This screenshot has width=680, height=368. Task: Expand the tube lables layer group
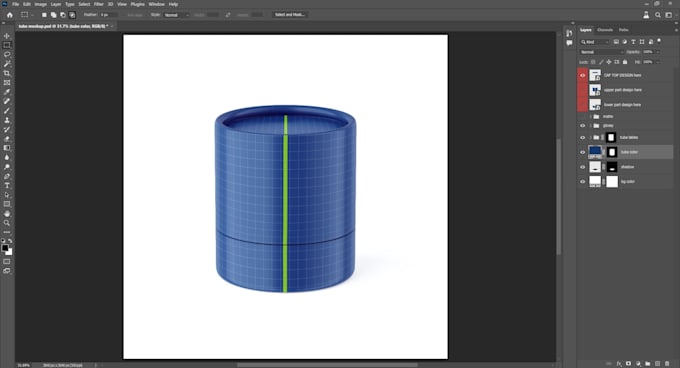(x=590, y=138)
